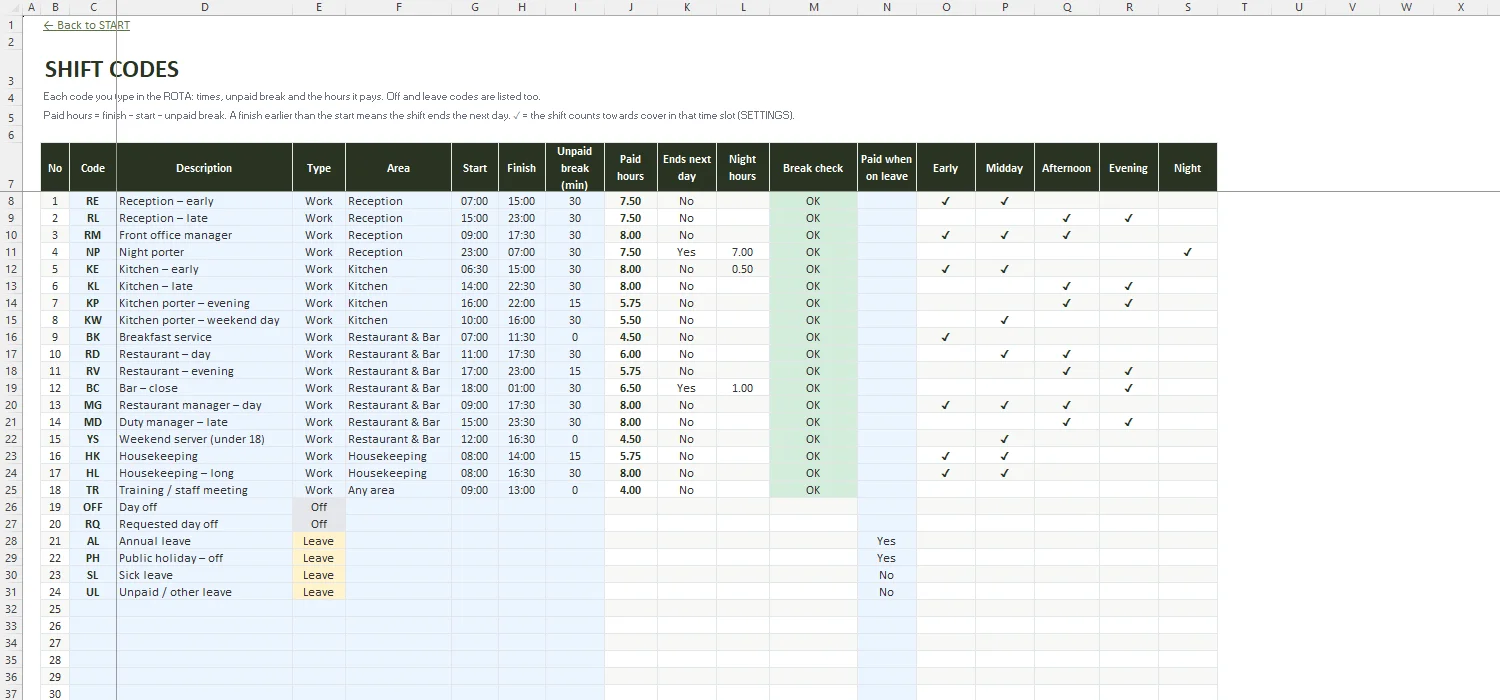Select the "Night hours" header cell
This screenshot has height=700, width=1500.
pyautogui.click(x=743, y=167)
